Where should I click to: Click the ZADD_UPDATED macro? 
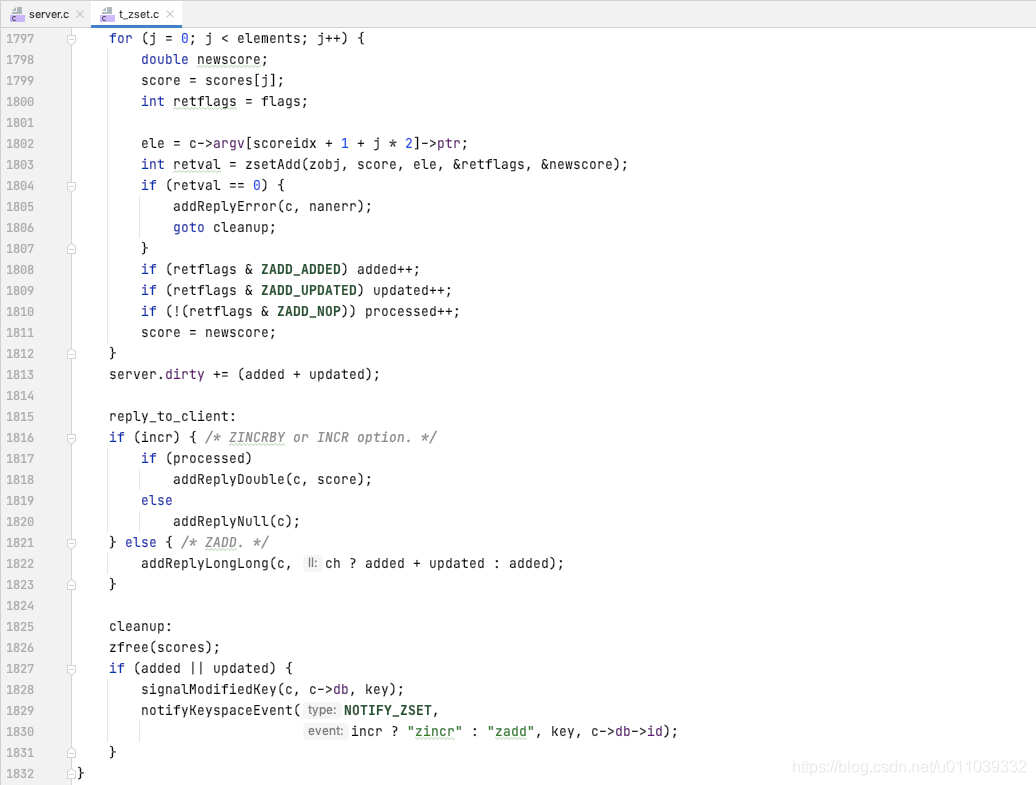309,291
